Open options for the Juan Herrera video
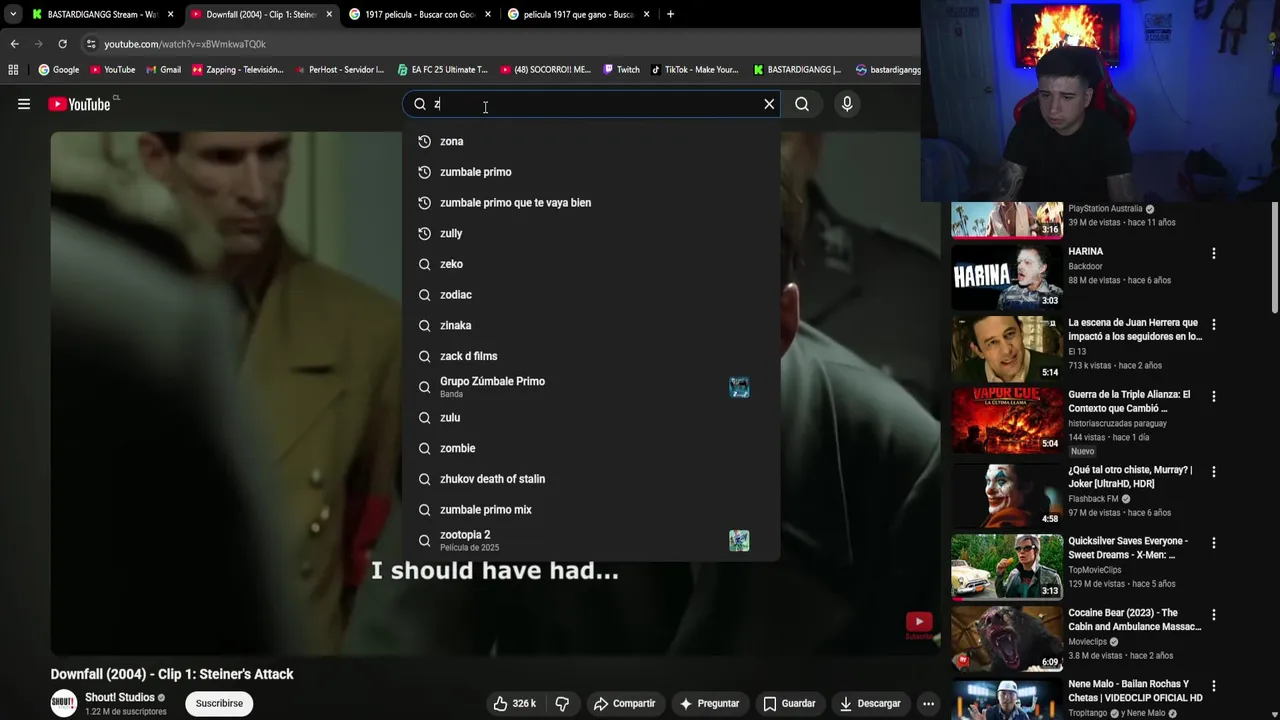Screen dimensions: 1280x720 pos(1214,325)
